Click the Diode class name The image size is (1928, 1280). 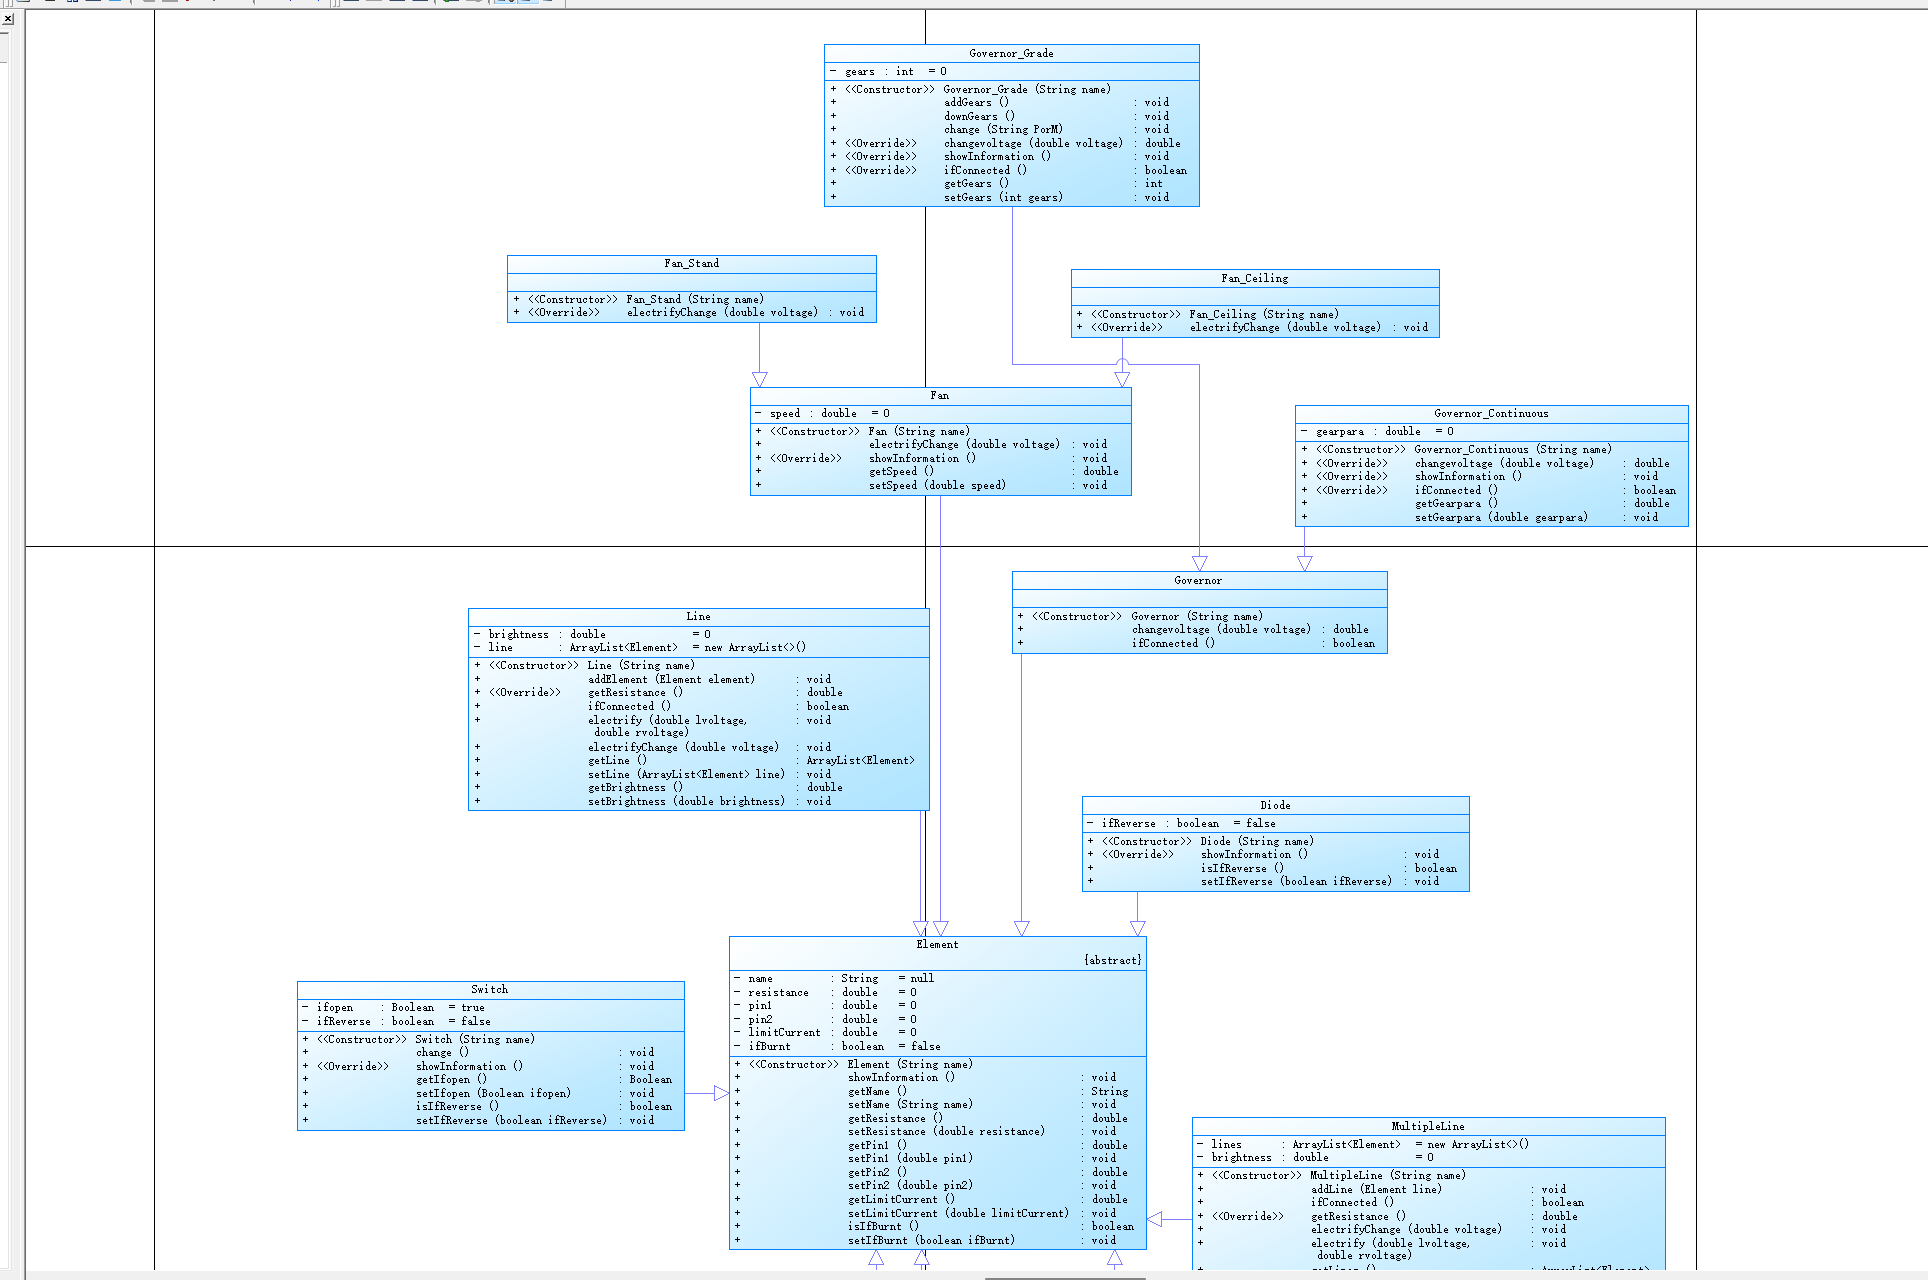pos(1275,806)
